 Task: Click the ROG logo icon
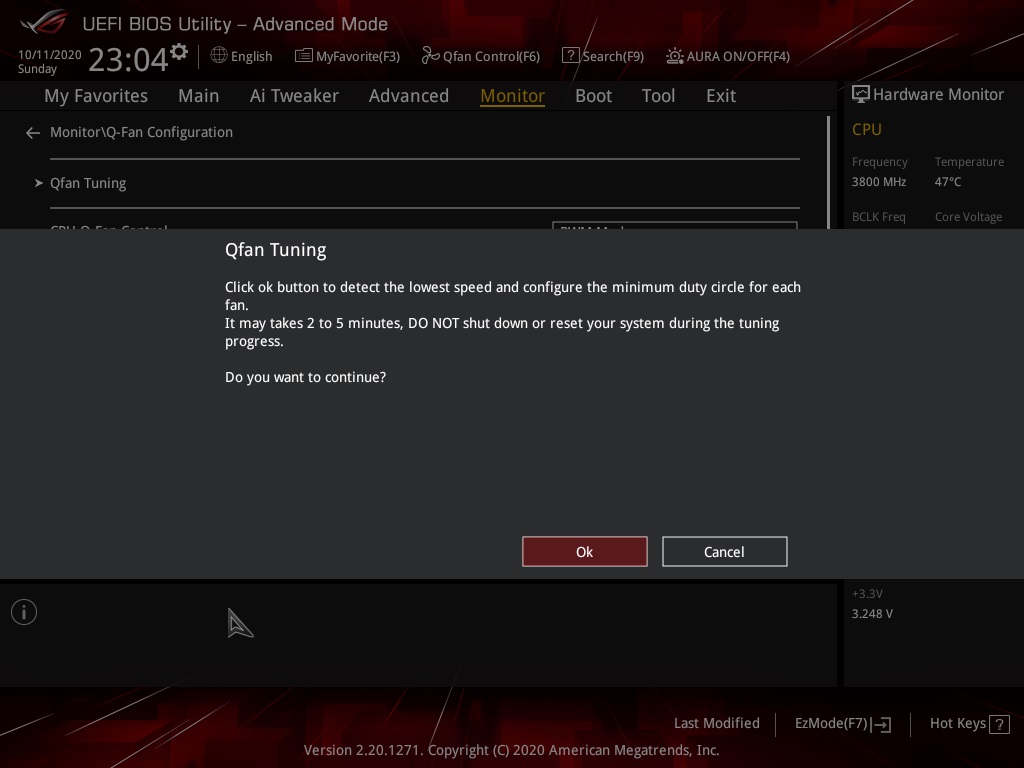pyautogui.click(x=43, y=22)
